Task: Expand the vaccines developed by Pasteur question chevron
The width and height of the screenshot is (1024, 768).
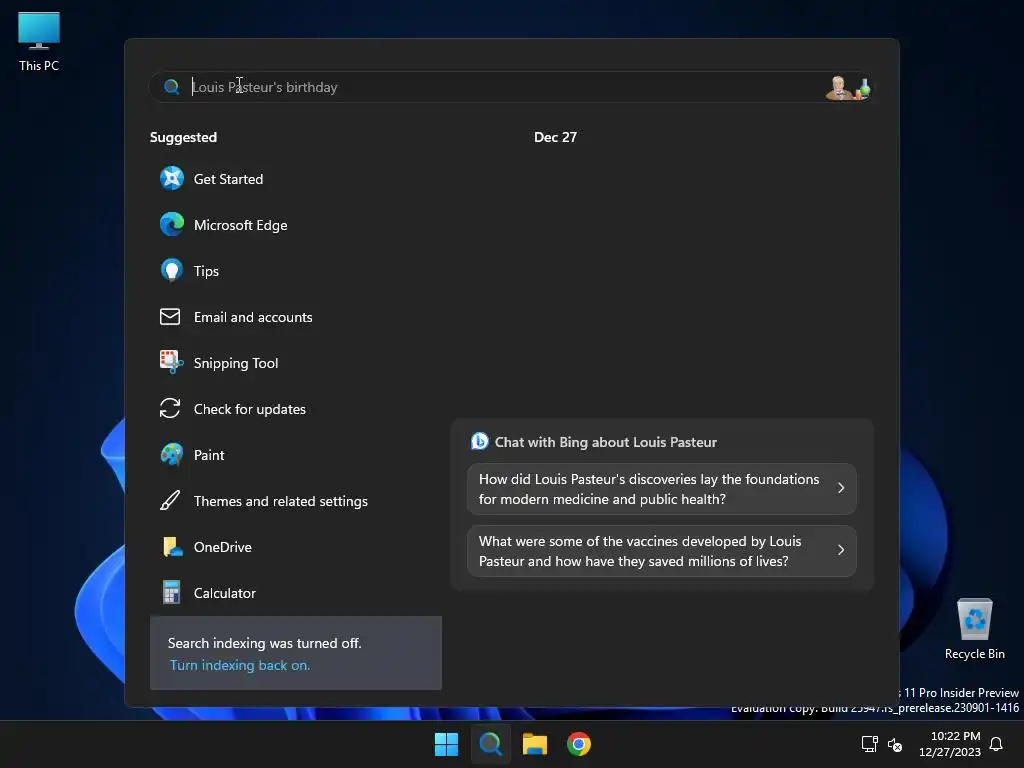Action: [x=841, y=551]
